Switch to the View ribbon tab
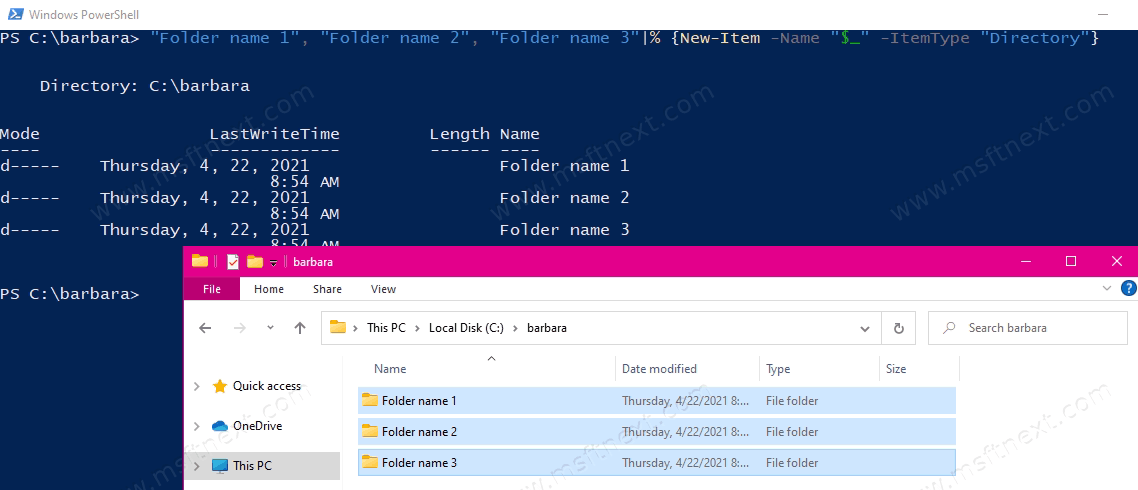This screenshot has width=1138, height=490. 383,289
